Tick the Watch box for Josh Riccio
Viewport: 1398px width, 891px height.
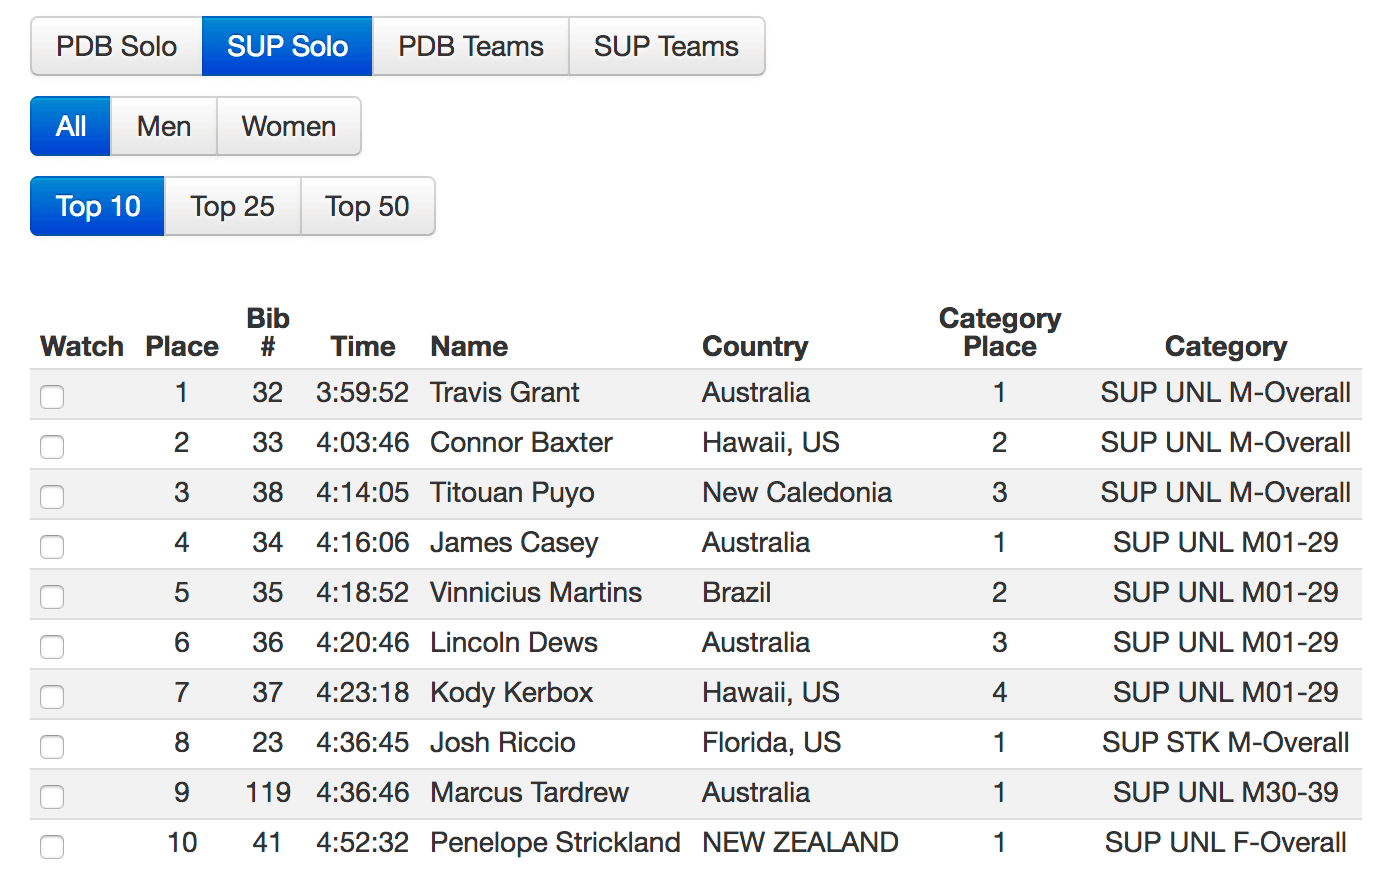[52, 747]
